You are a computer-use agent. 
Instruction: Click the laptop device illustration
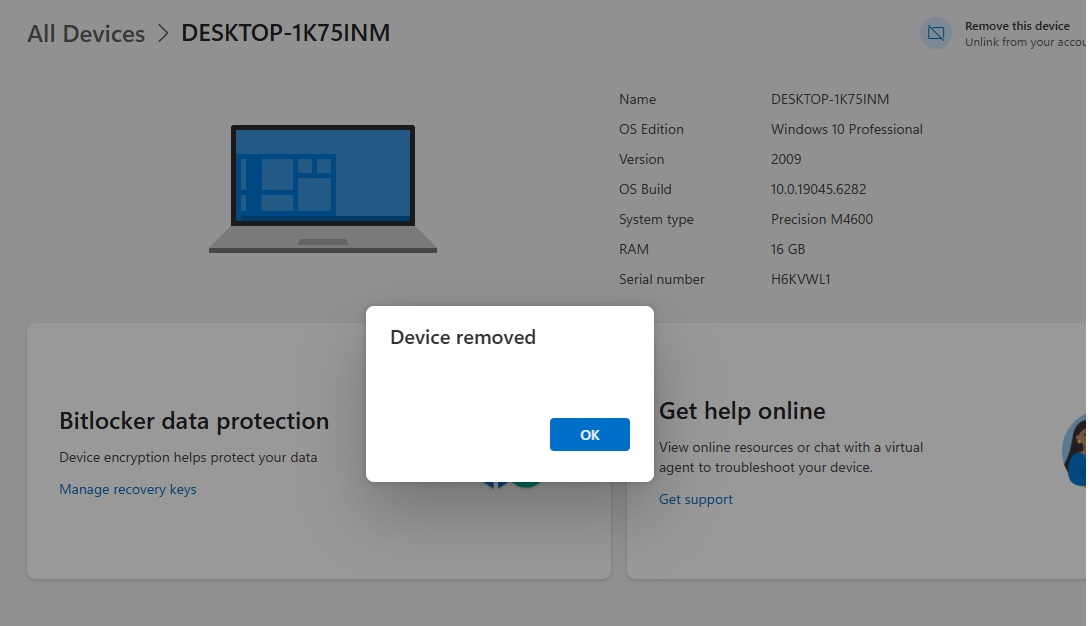pyautogui.click(x=322, y=190)
